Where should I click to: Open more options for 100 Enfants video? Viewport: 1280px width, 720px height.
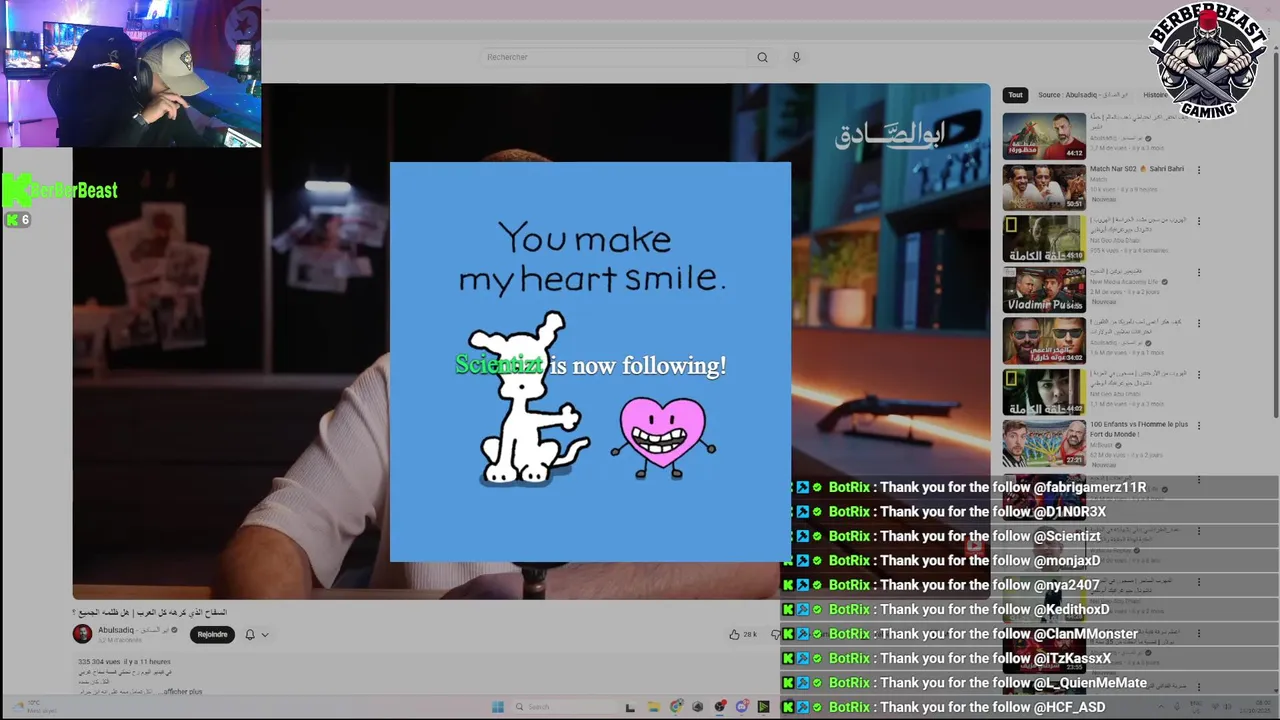pos(1198,426)
